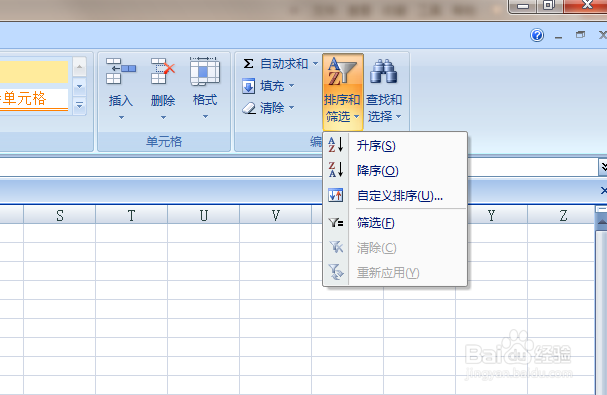
Task: Click the Find & Select binoculars icon
Action: pos(384,71)
